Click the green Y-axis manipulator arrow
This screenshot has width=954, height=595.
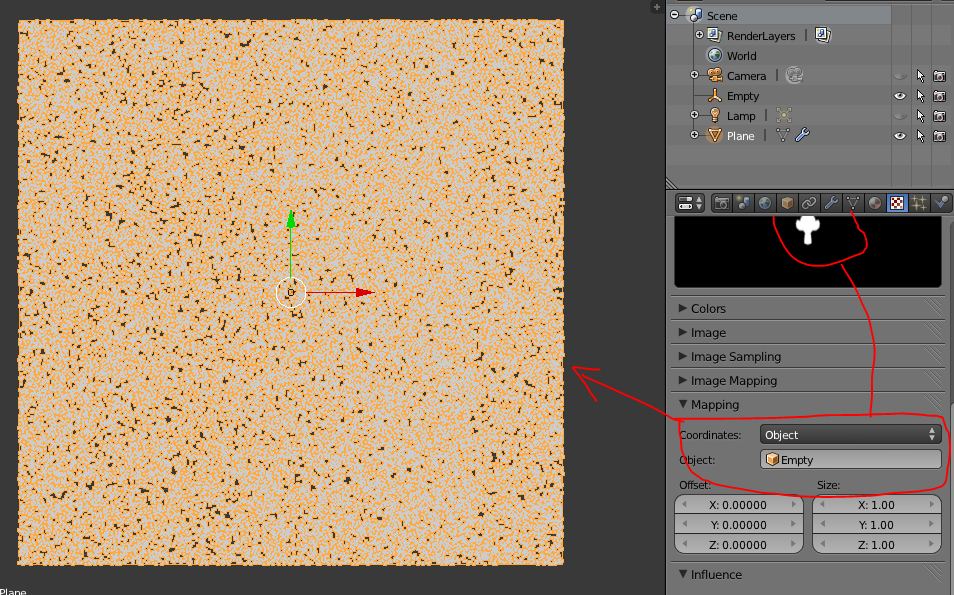pos(291,220)
